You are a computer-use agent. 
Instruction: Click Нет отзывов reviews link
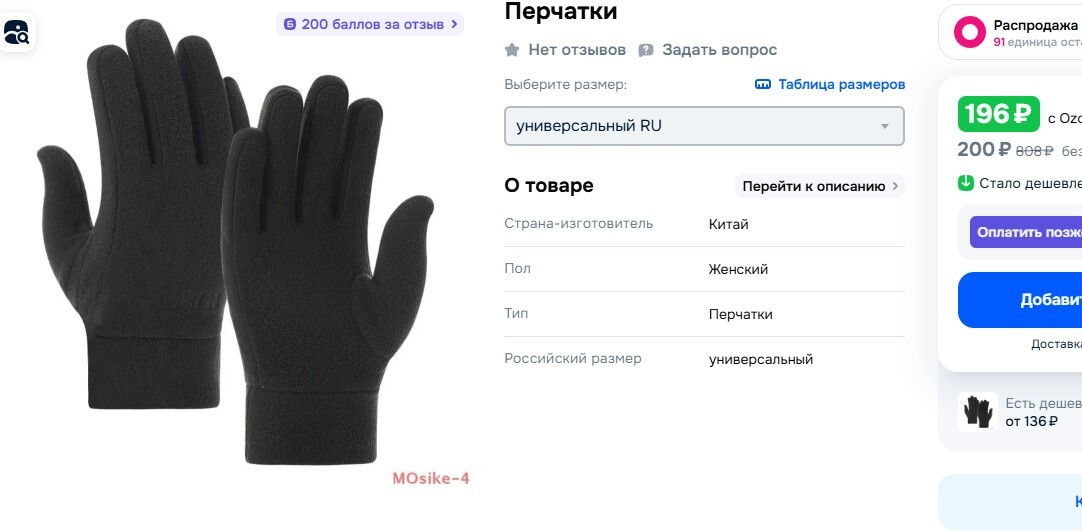click(577, 50)
